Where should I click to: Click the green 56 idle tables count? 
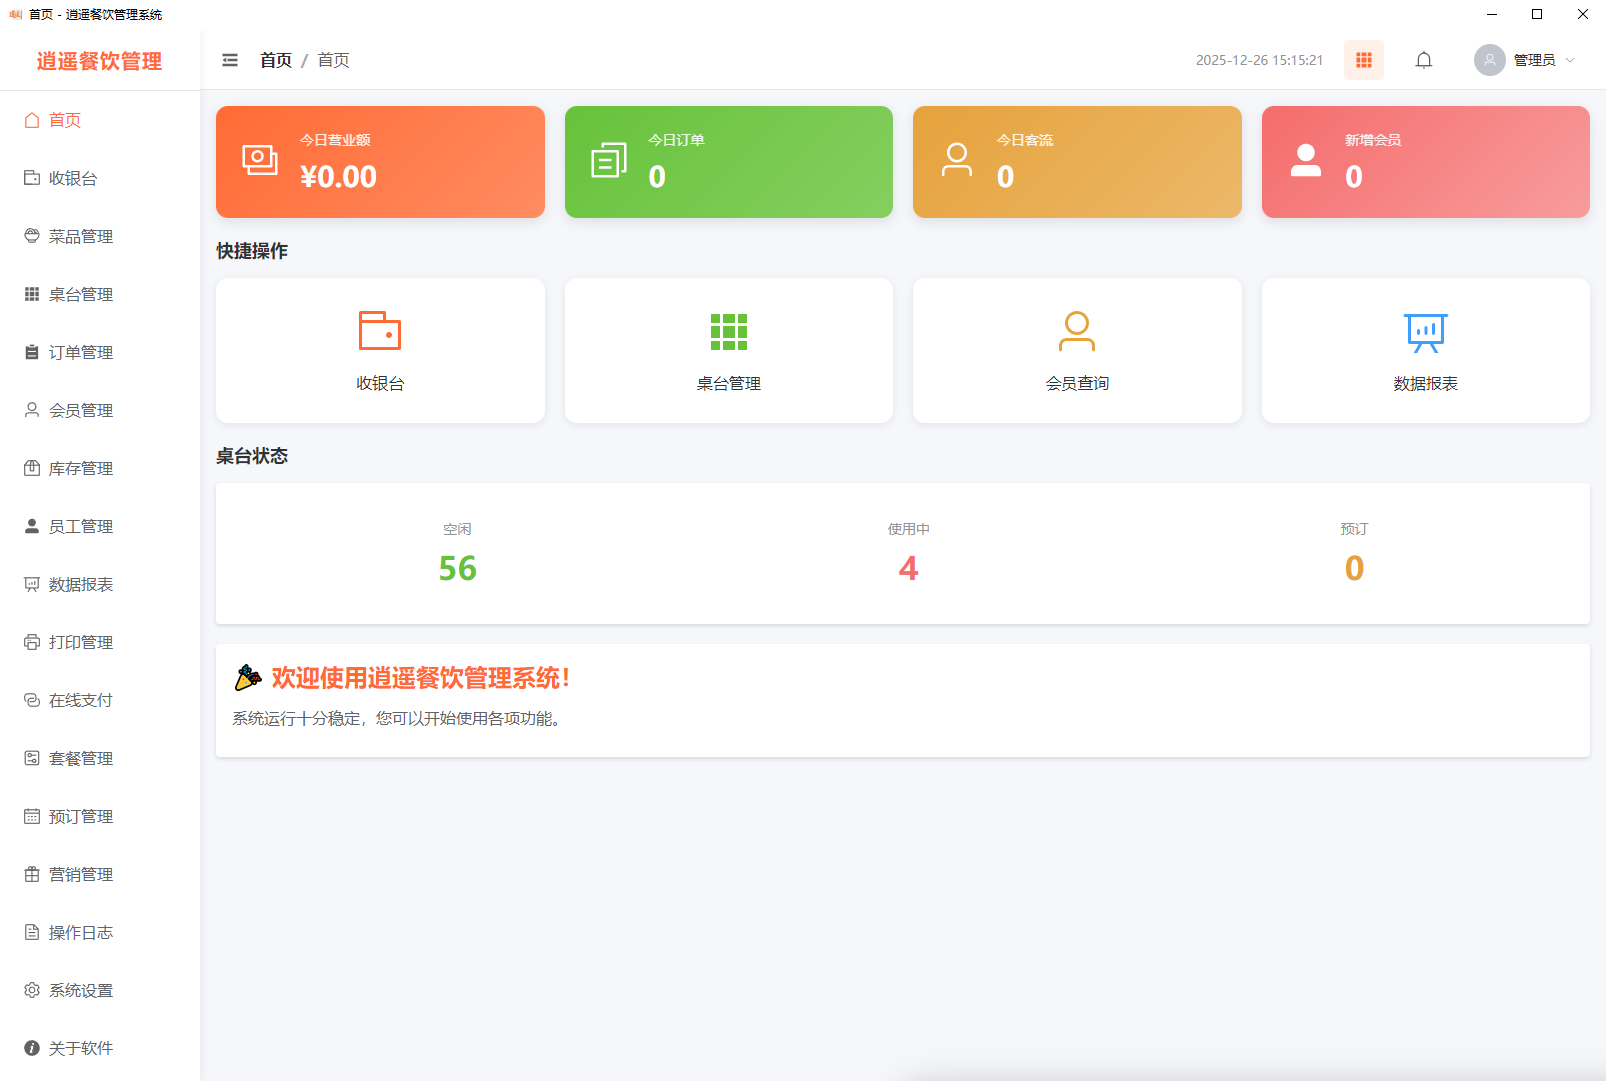click(x=457, y=568)
